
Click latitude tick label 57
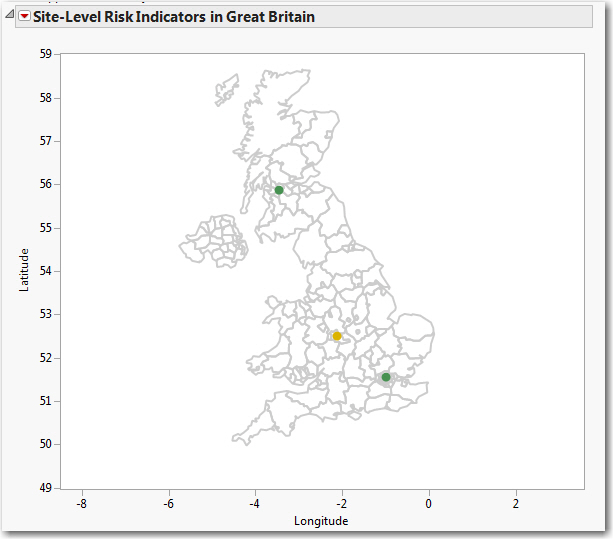tap(46, 141)
